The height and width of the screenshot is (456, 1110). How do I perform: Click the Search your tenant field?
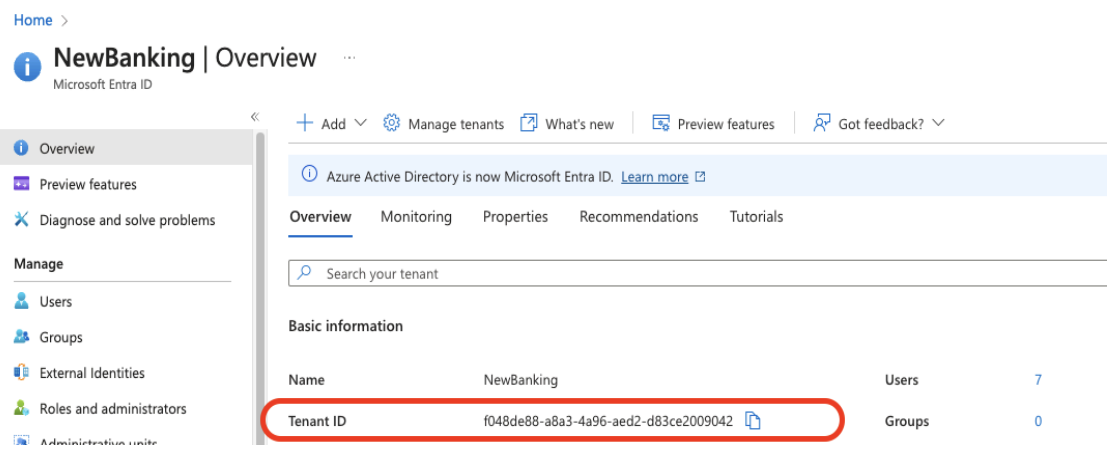[697, 273]
